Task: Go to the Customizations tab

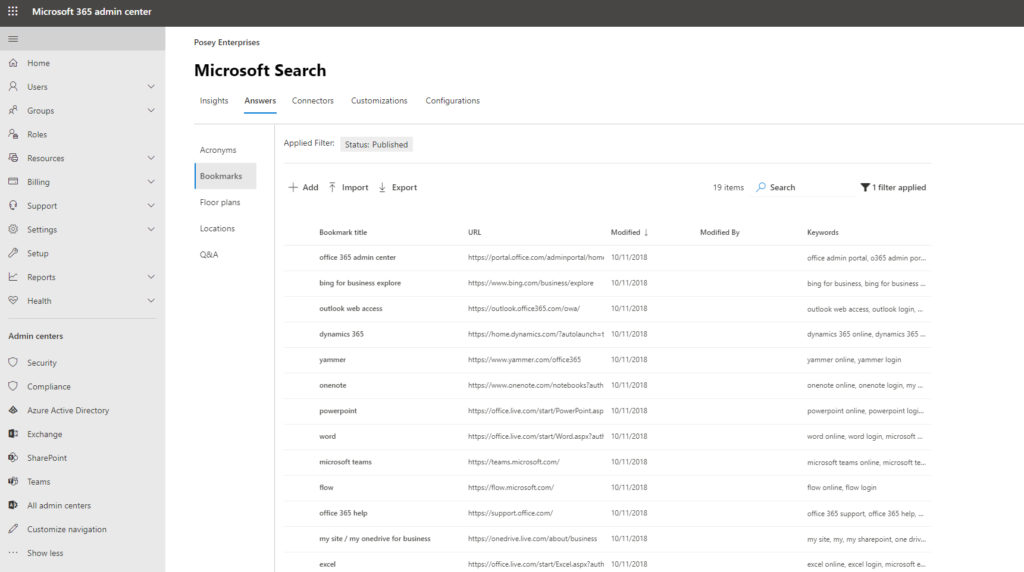Action: point(379,101)
